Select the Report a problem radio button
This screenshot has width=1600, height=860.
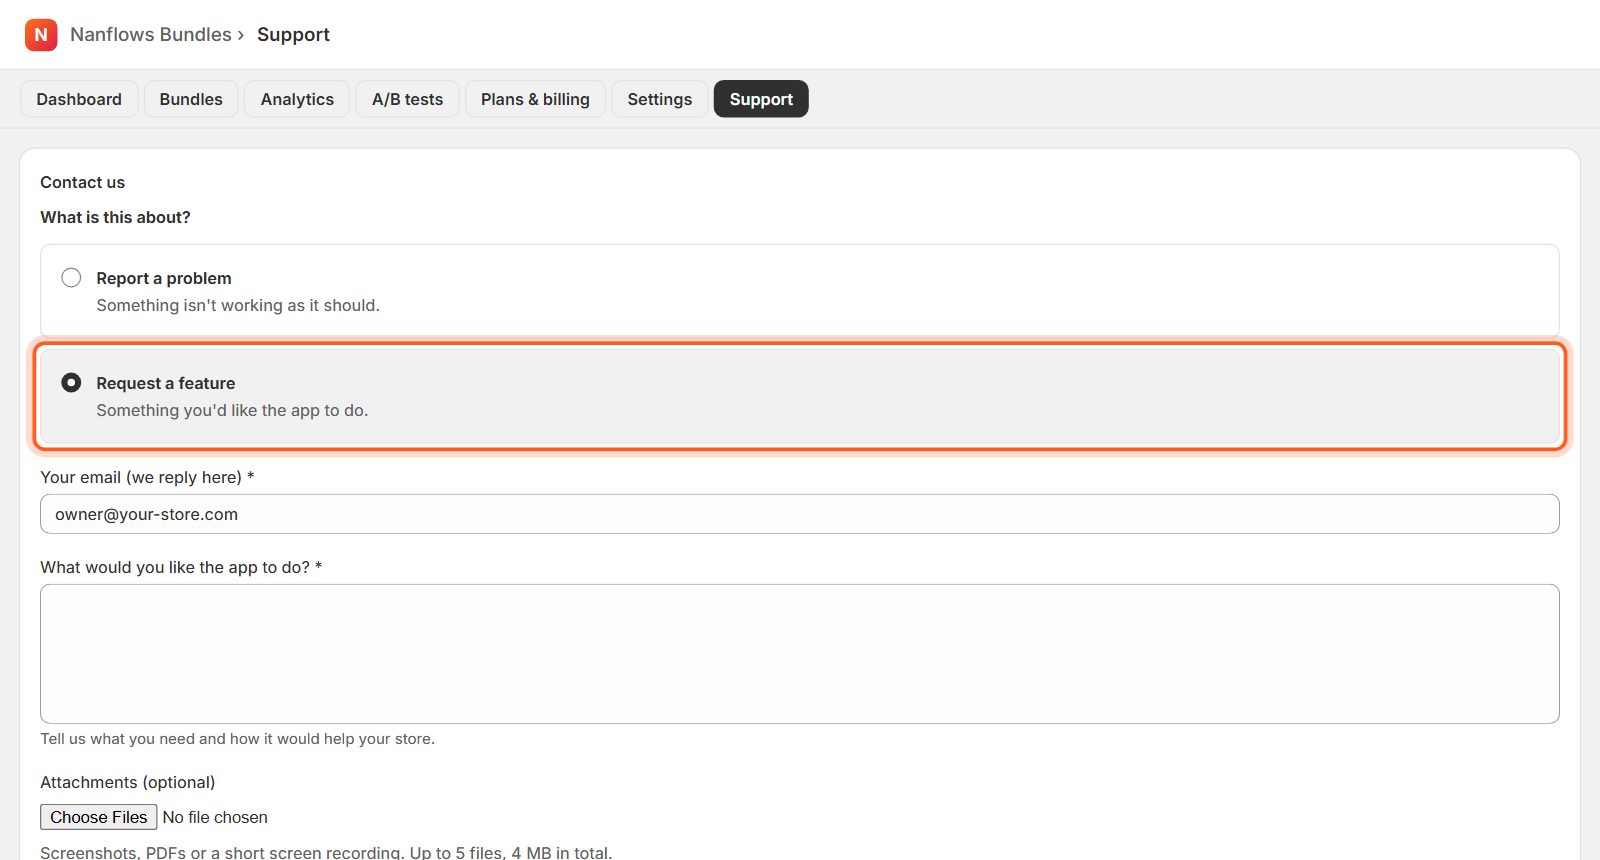(x=71, y=278)
